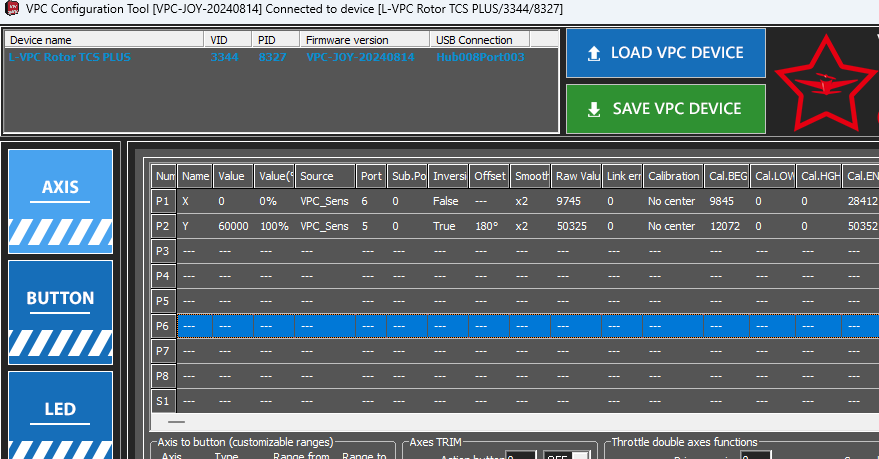Viewport: 879px width, 459px height.
Task: Click the Port column header
Action: pyautogui.click(x=371, y=176)
